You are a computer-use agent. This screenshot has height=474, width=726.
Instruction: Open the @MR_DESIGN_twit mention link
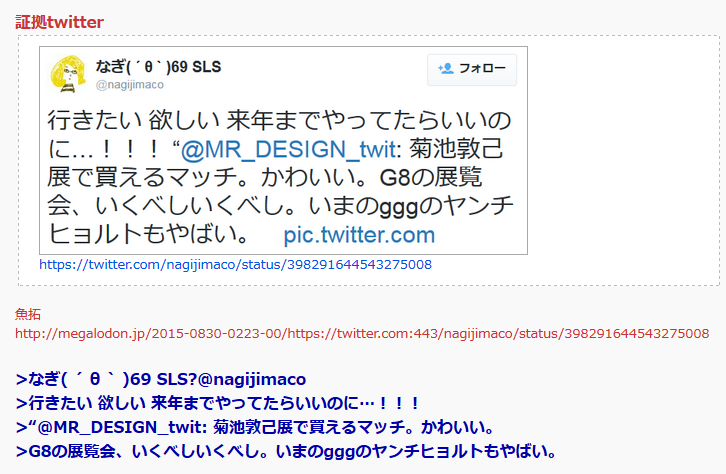[x=290, y=150]
